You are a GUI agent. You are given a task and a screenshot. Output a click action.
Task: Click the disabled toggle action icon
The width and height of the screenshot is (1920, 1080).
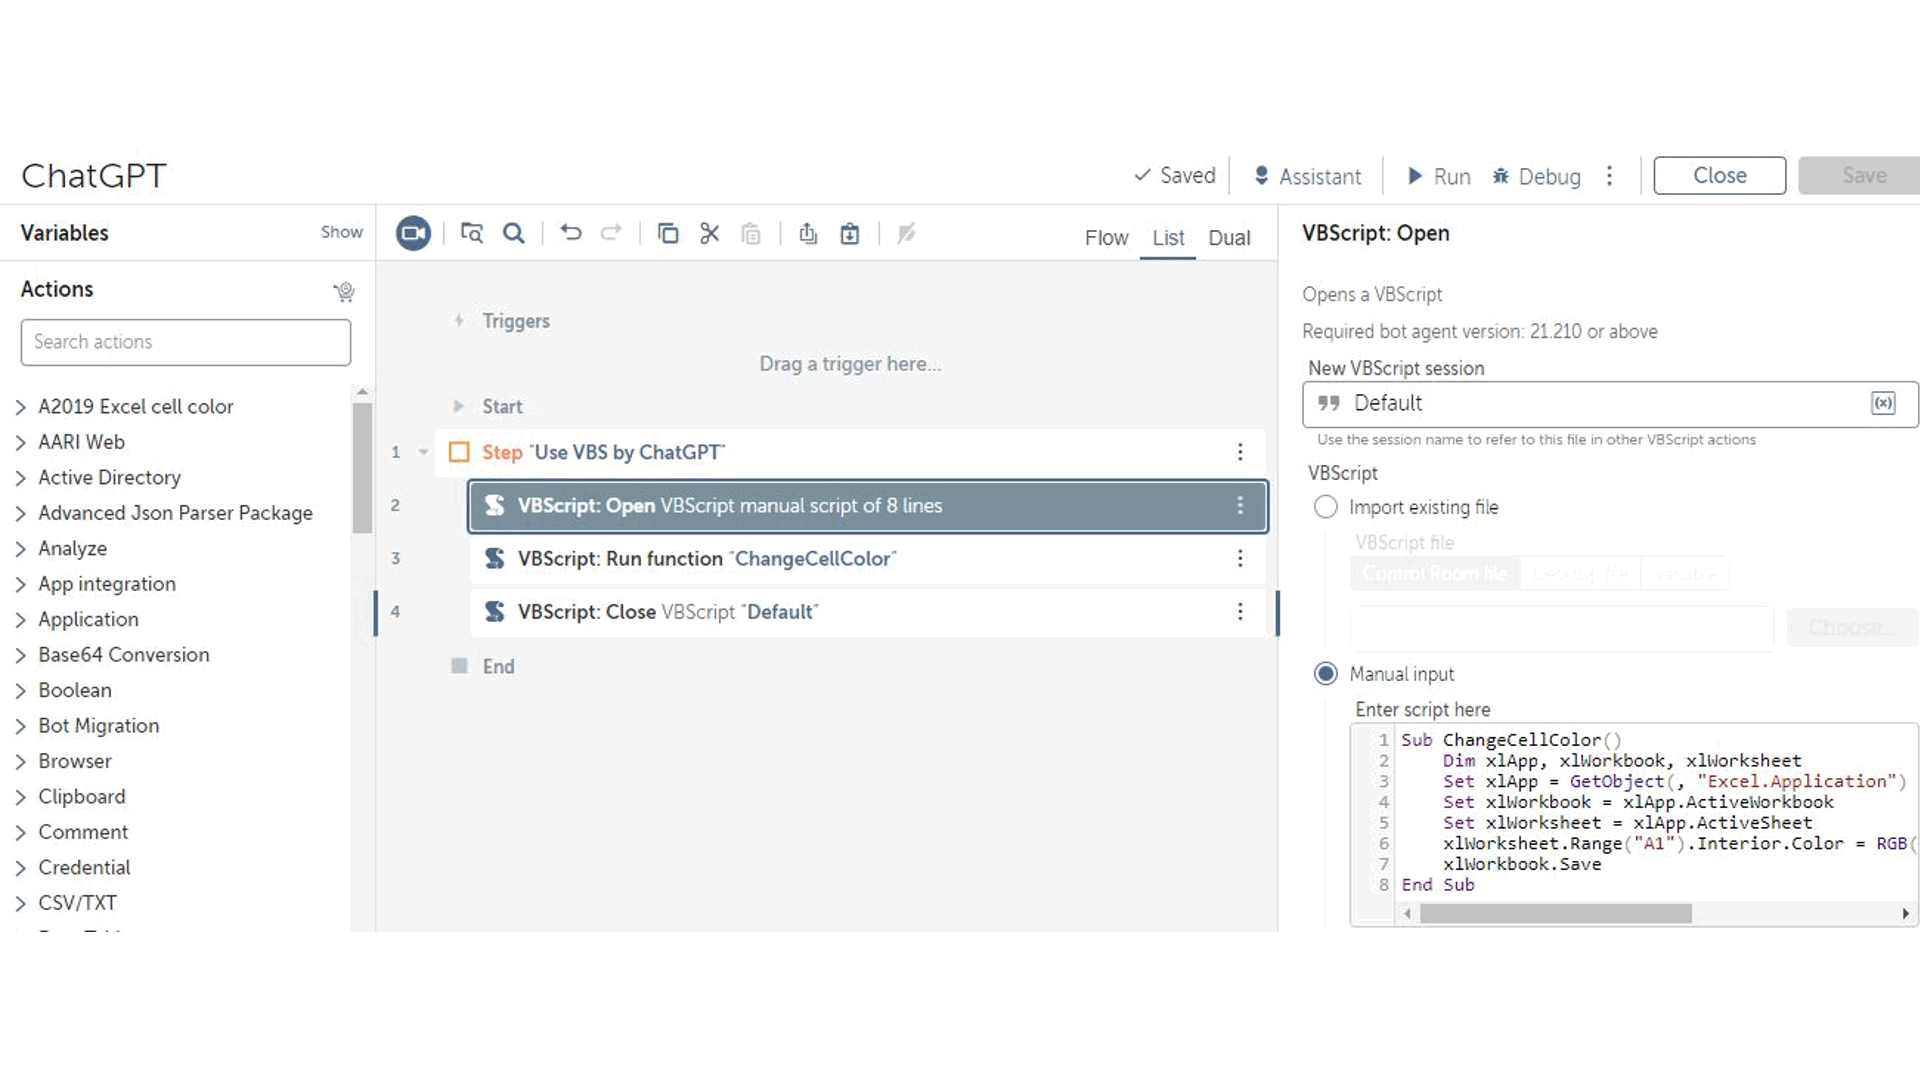[x=906, y=233]
